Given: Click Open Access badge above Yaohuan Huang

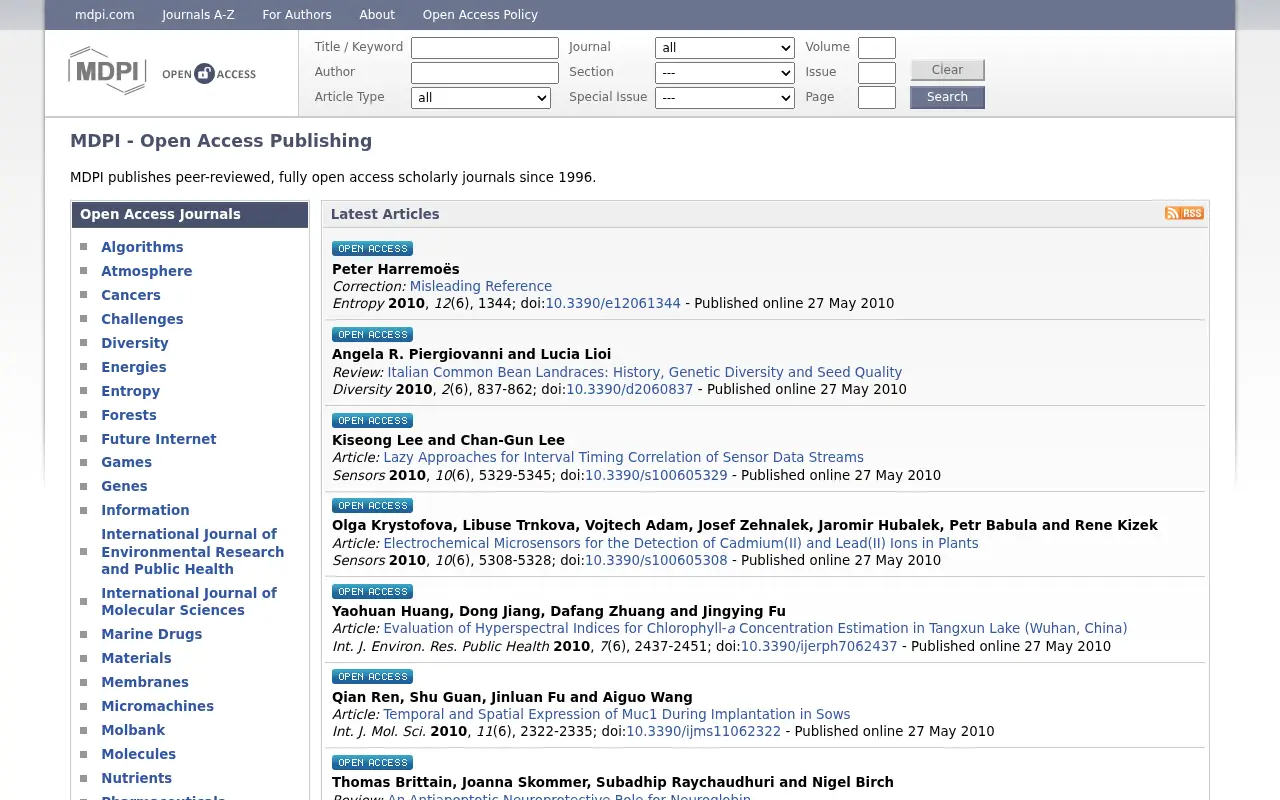Looking at the screenshot, I should 372,591.
